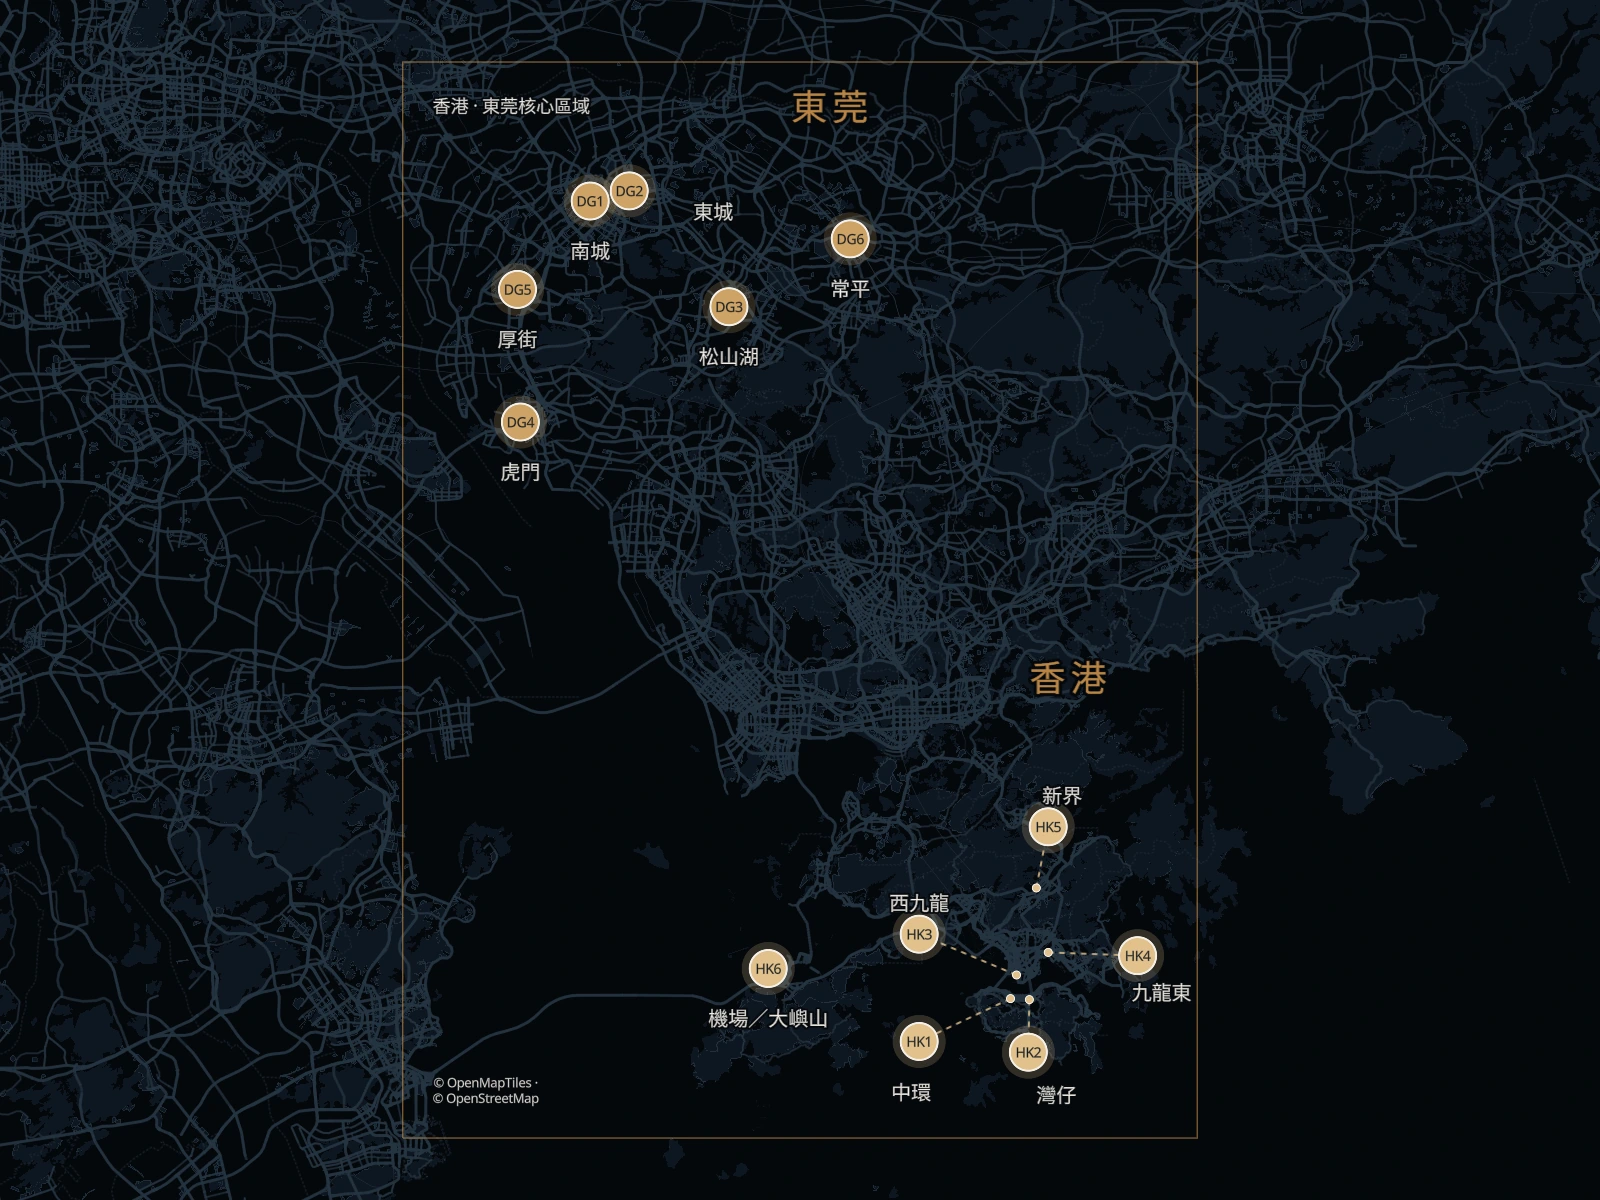Click the HK3 marker for 西九龍
The height and width of the screenshot is (1200, 1600).
click(918, 935)
